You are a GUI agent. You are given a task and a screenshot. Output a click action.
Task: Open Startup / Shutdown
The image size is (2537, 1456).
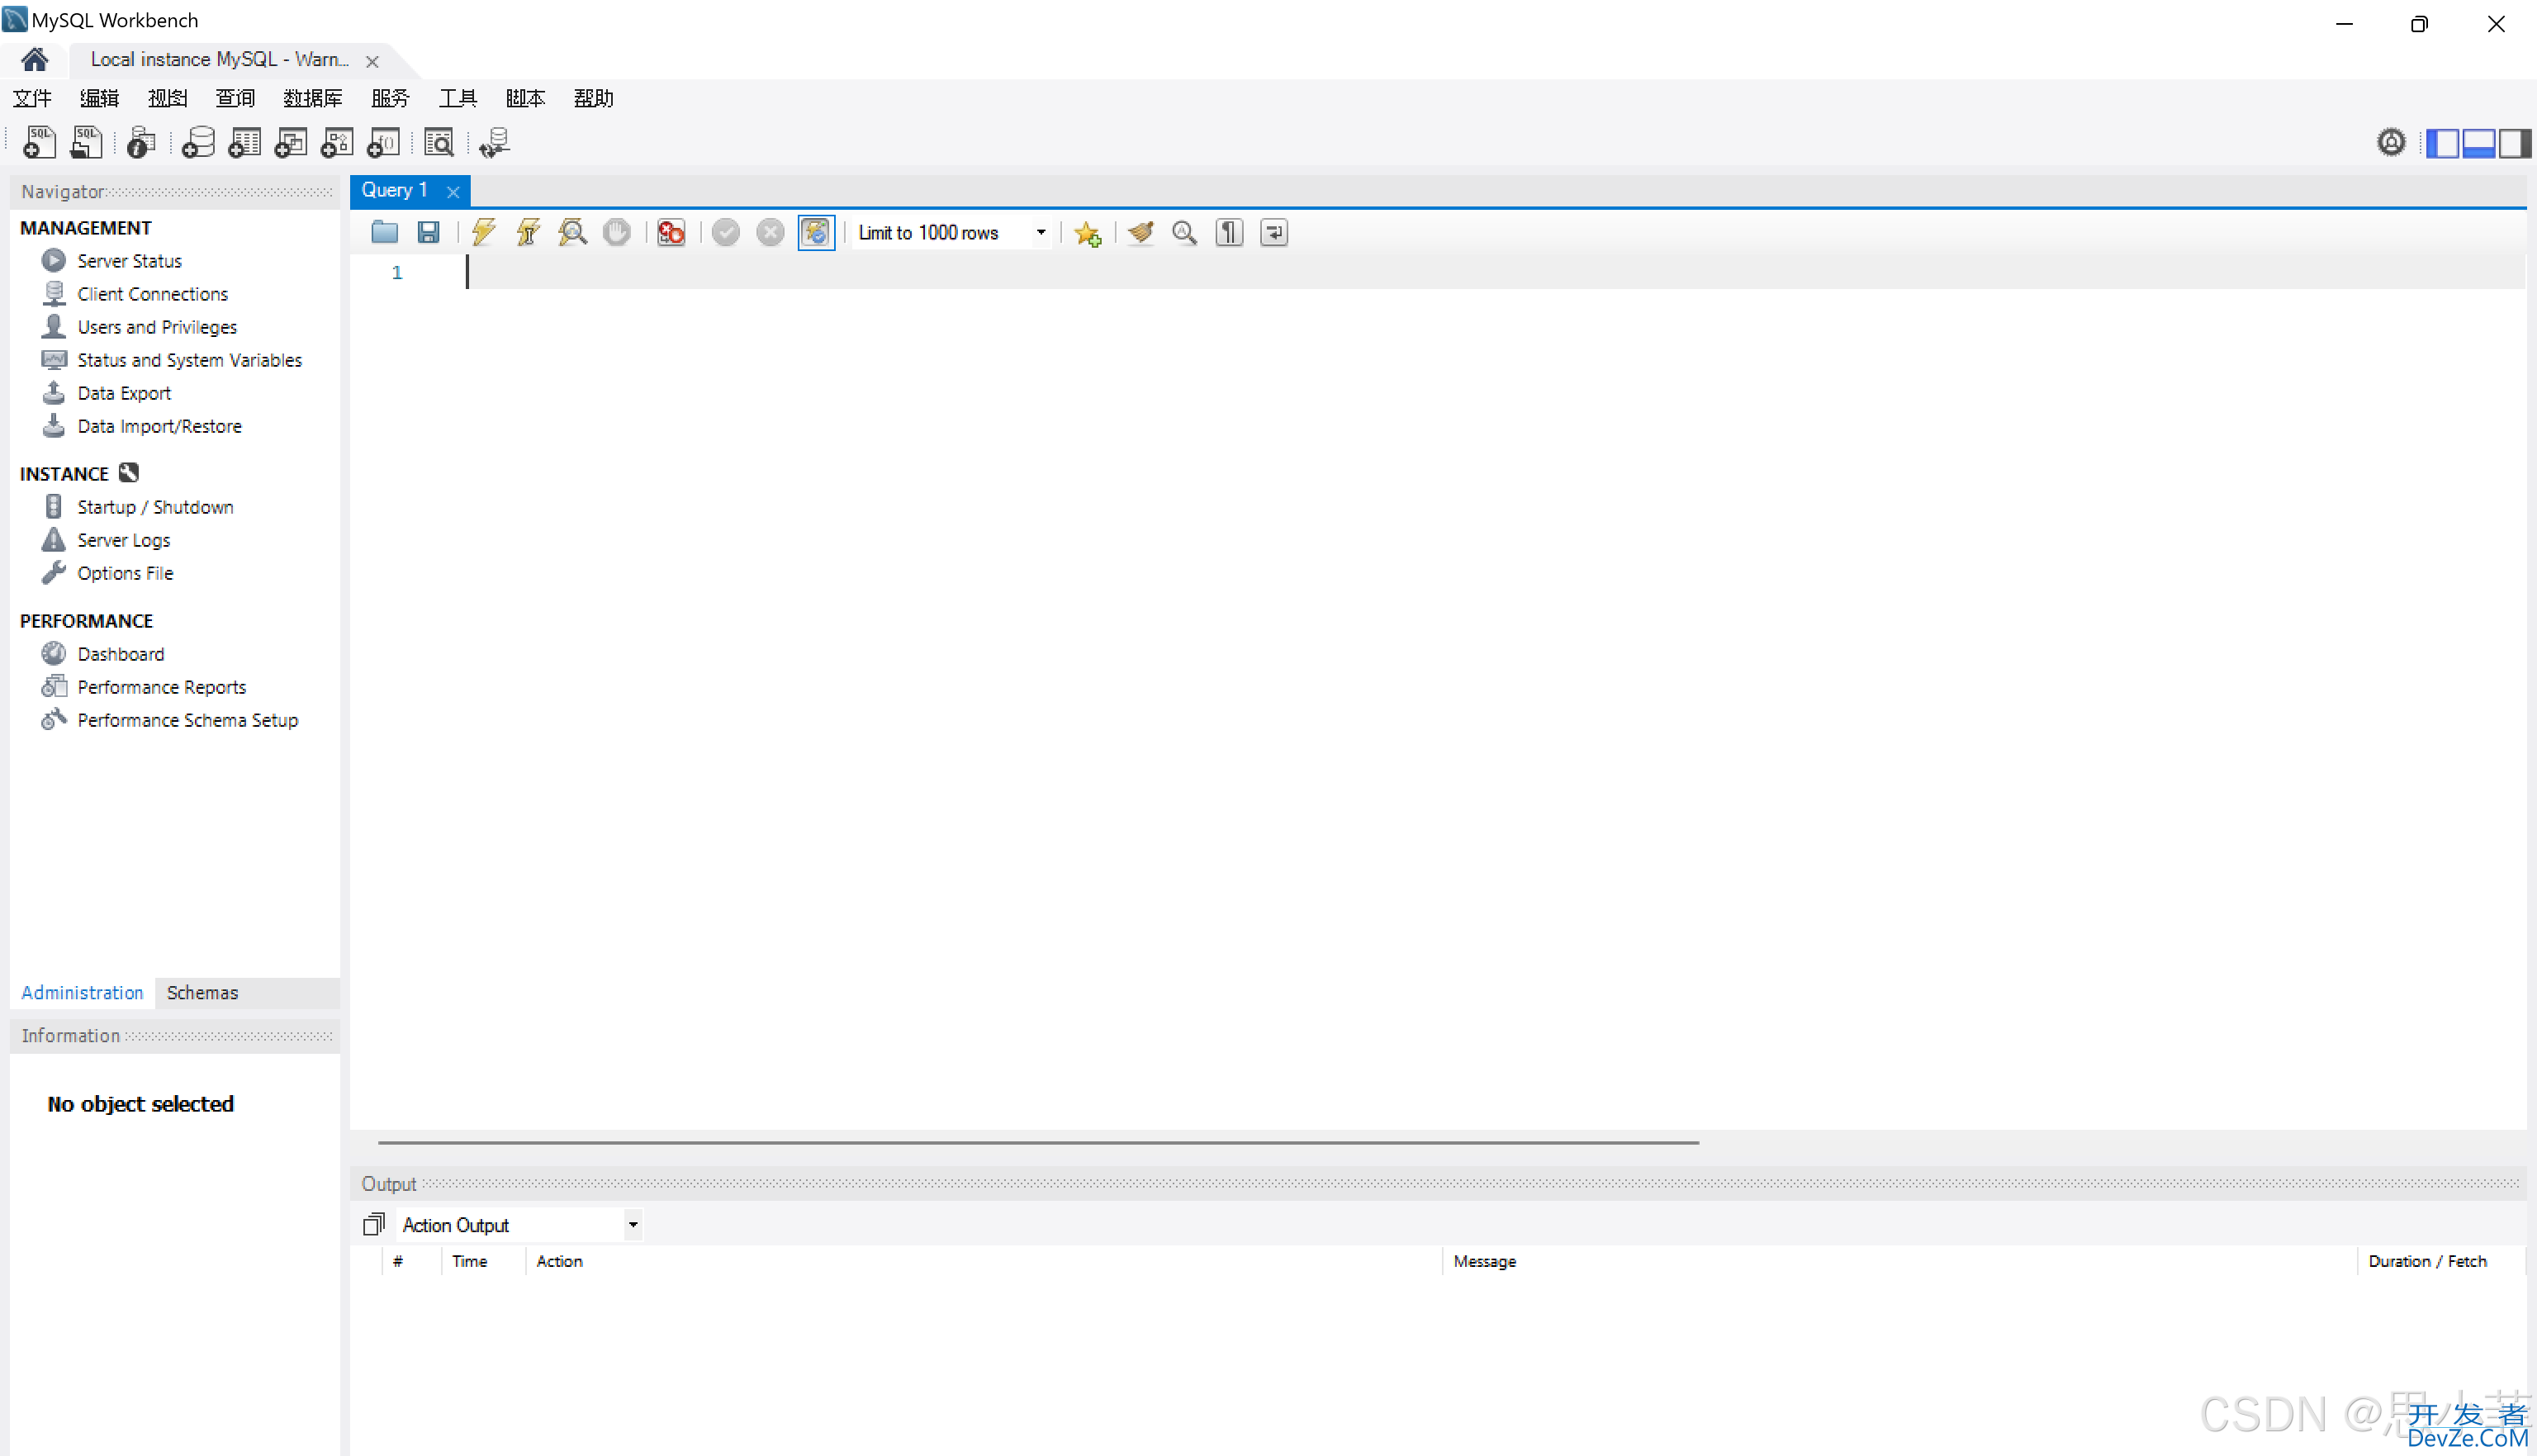pos(156,507)
